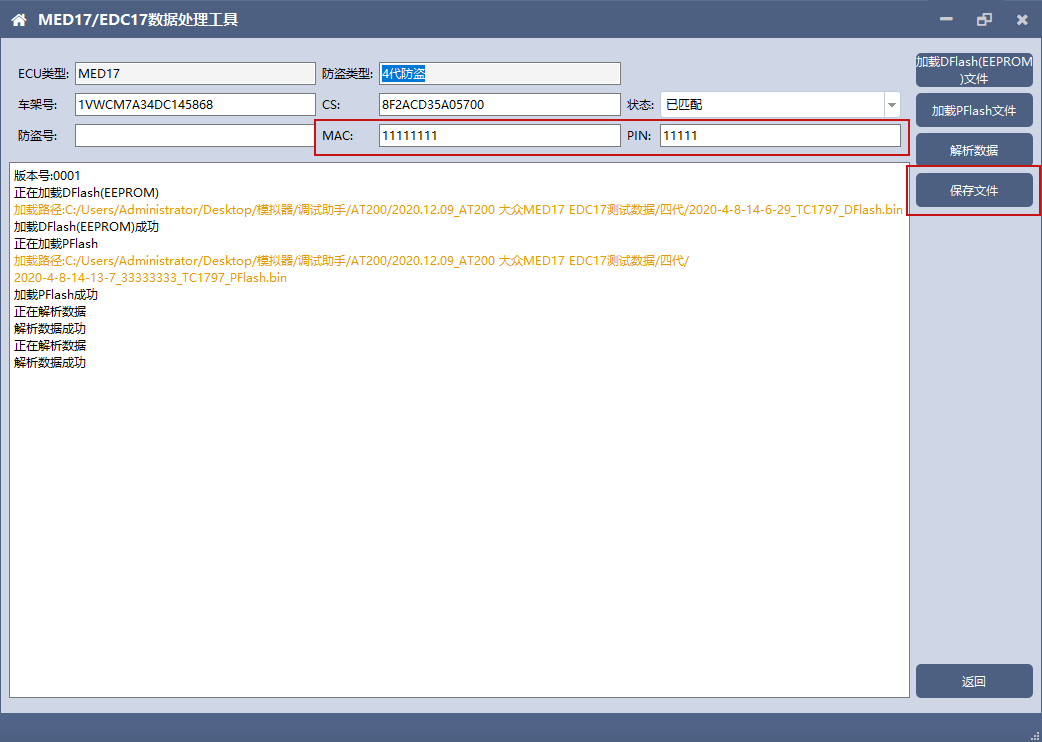Click log line 加载DFlash(EEPROM)成功
This screenshot has width=1042, height=742.
point(86,227)
